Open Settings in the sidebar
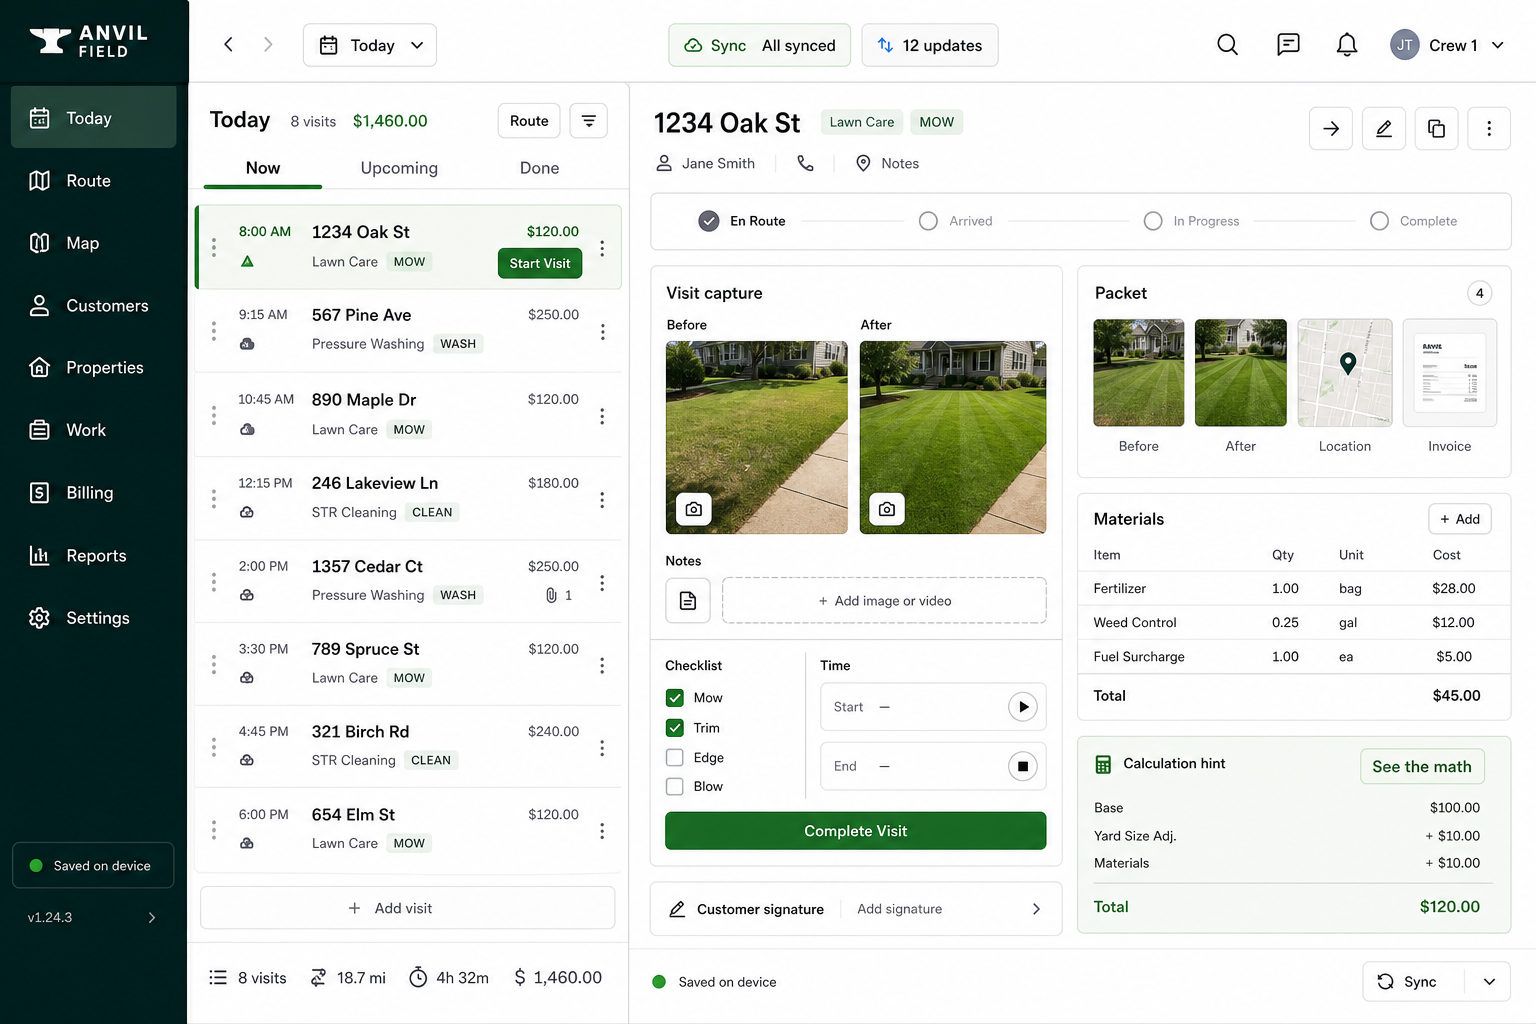This screenshot has height=1024, width=1536. tap(93, 618)
